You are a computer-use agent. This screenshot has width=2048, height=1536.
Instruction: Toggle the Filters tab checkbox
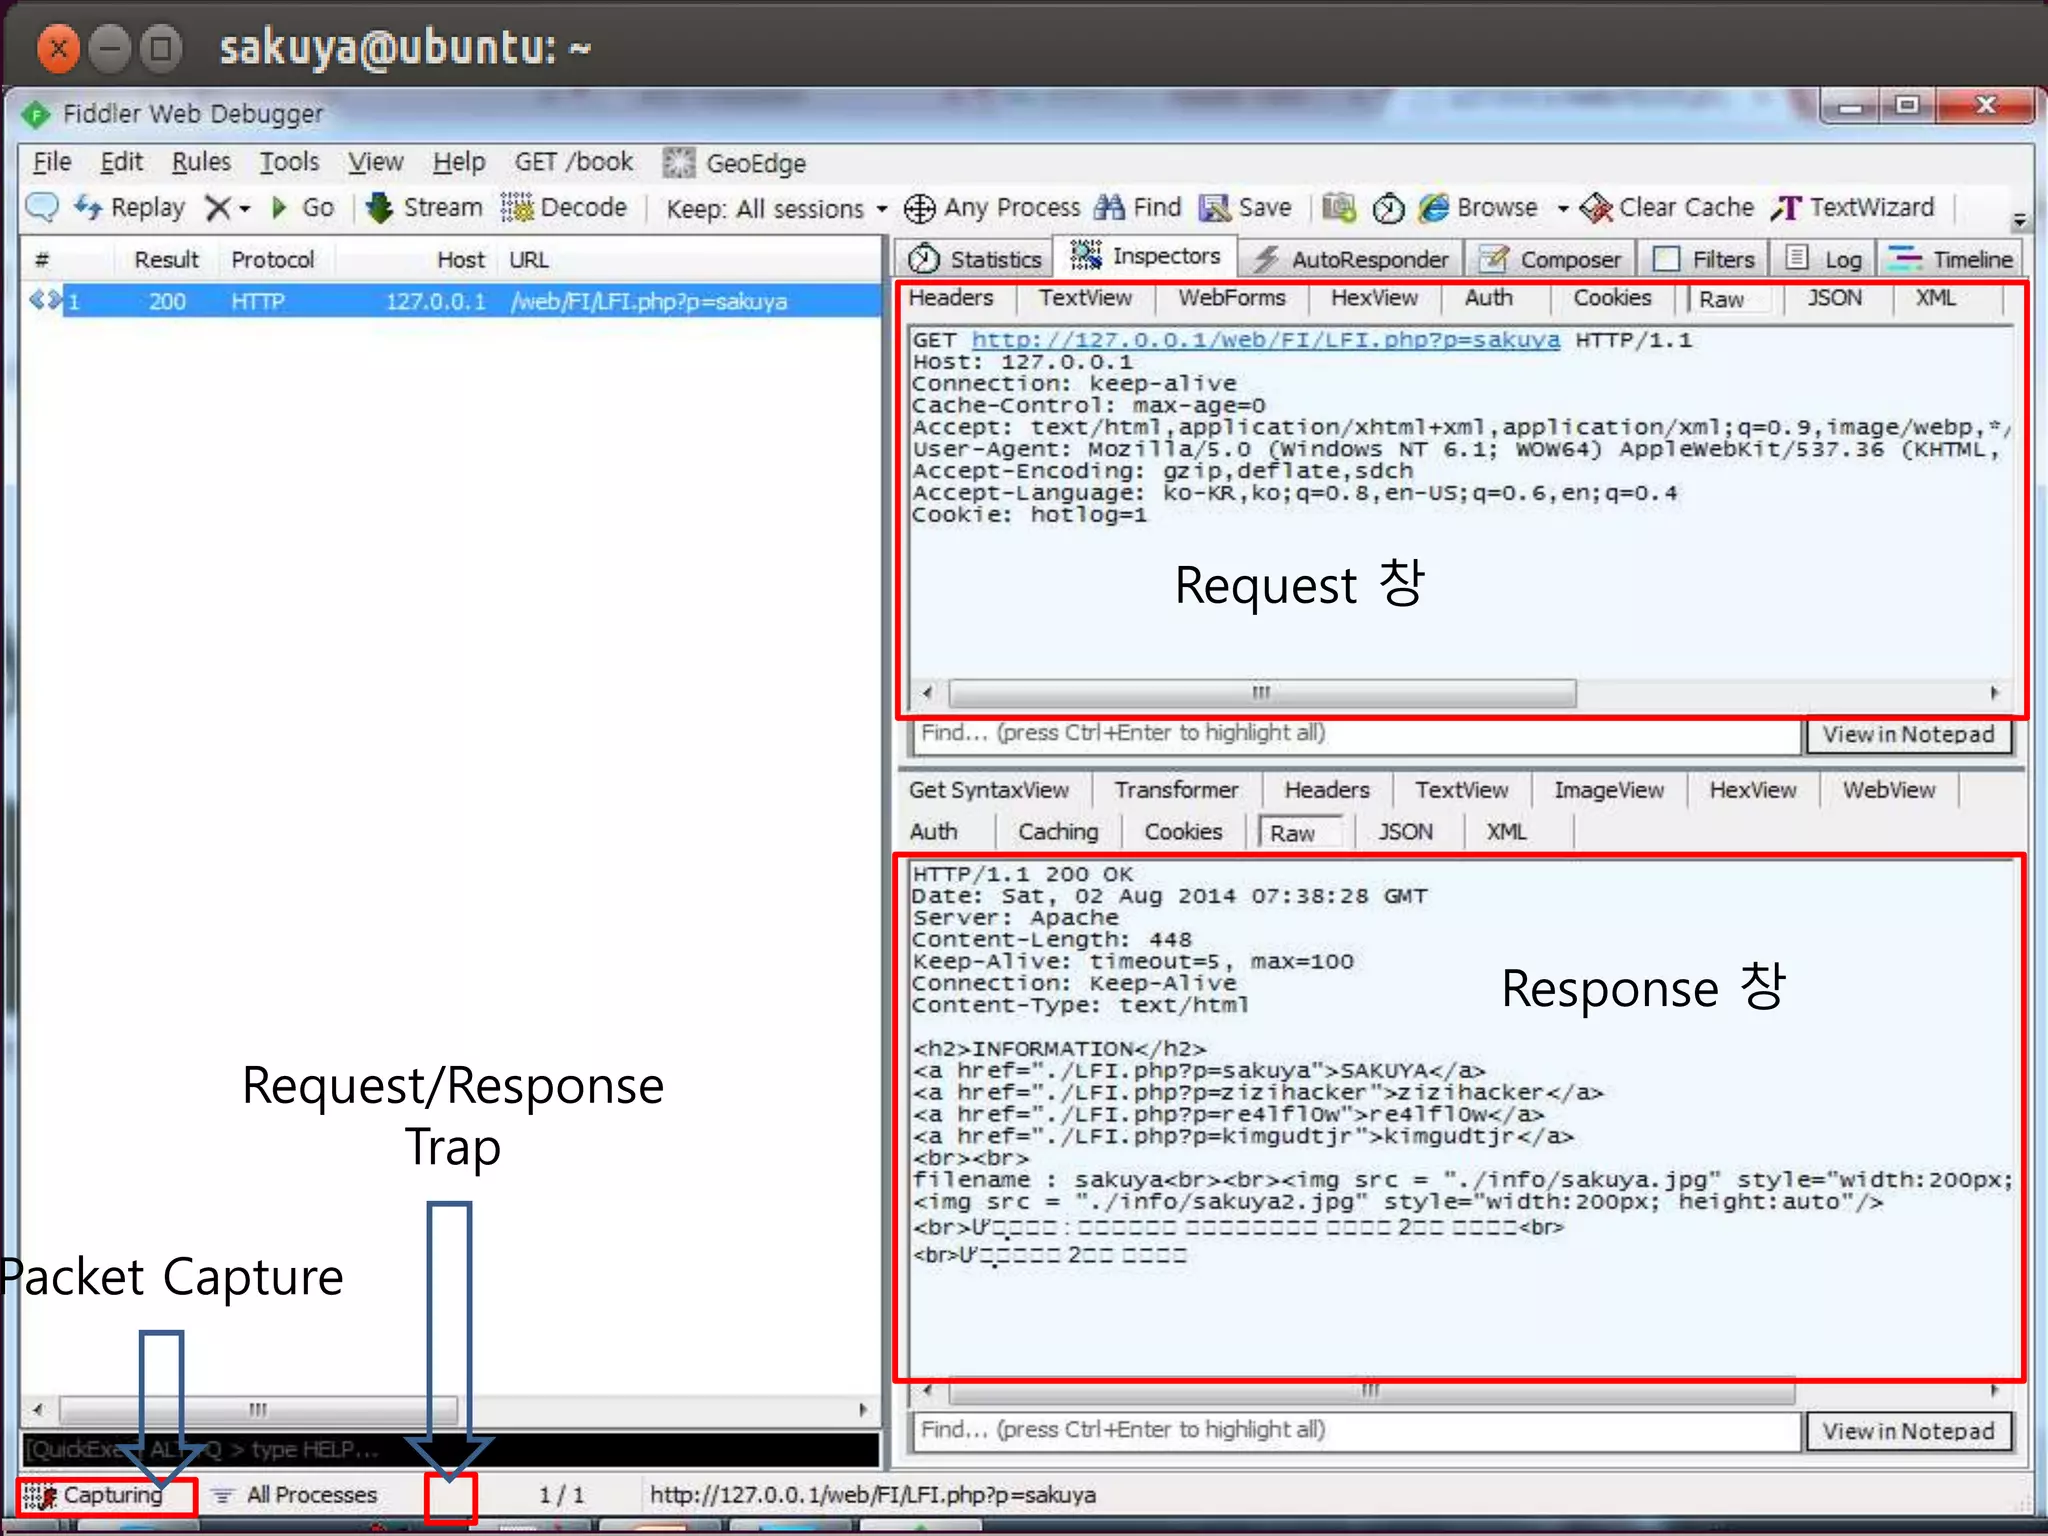pyautogui.click(x=1666, y=259)
